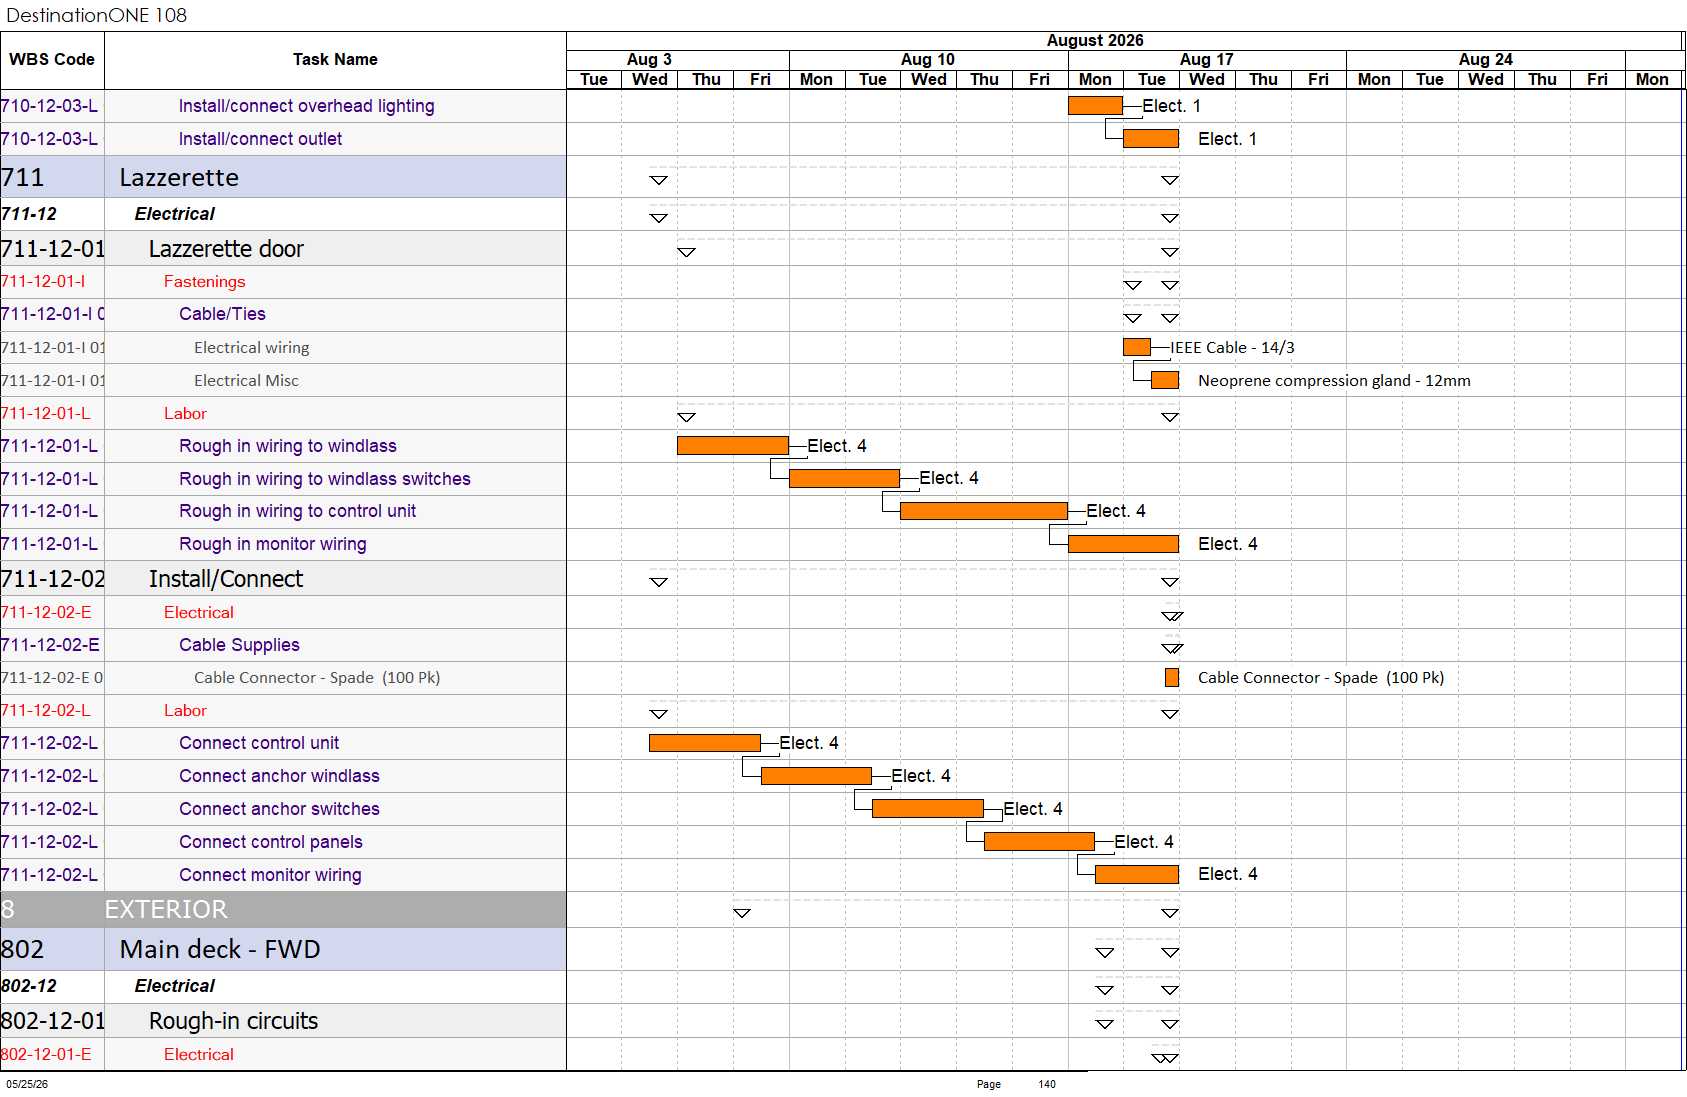The height and width of the screenshot is (1097, 1687).
Task: Click the August 2026 month header
Action: 1095,41
